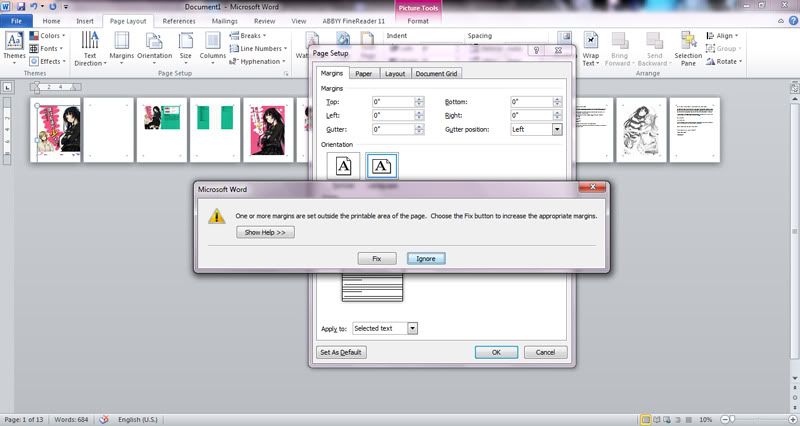Open Paper tab in Page Setup
The width and height of the screenshot is (800, 426).
(x=363, y=73)
